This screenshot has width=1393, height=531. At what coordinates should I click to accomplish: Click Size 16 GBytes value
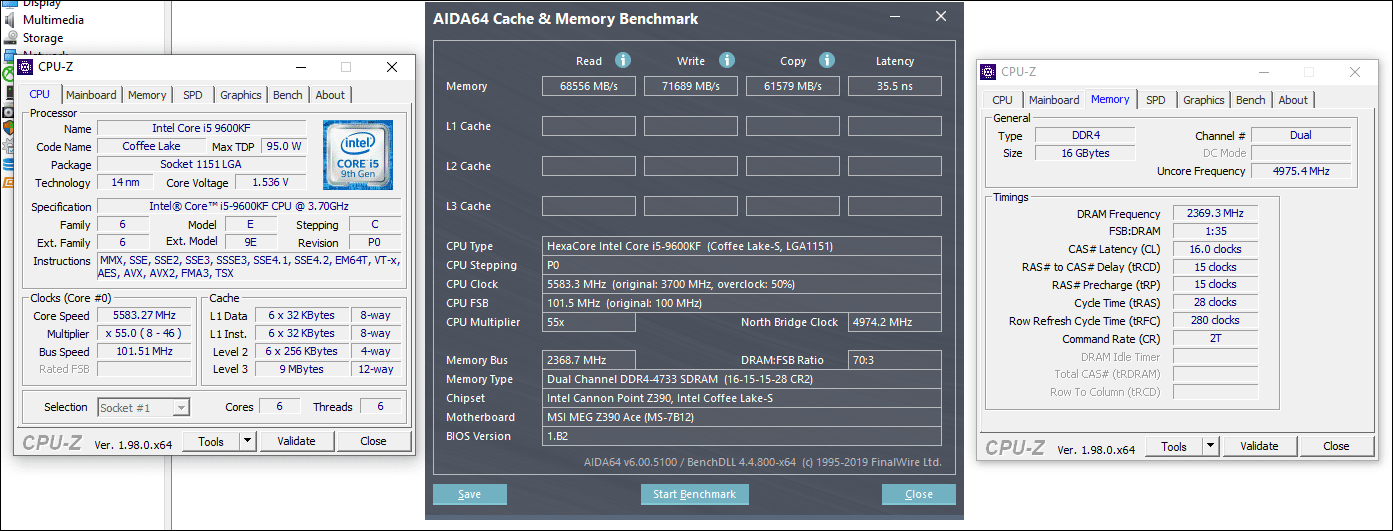pyautogui.click(x=1084, y=153)
